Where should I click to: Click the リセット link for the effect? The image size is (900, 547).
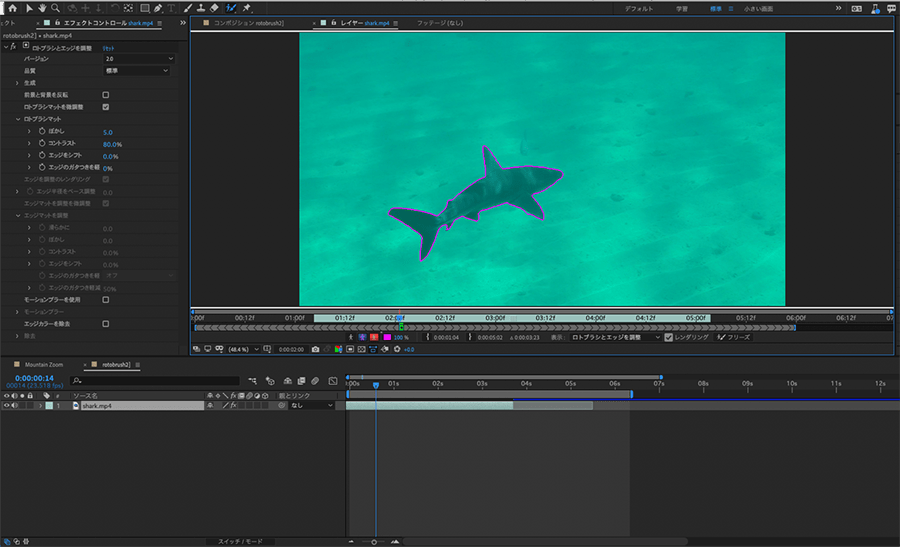pos(109,47)
